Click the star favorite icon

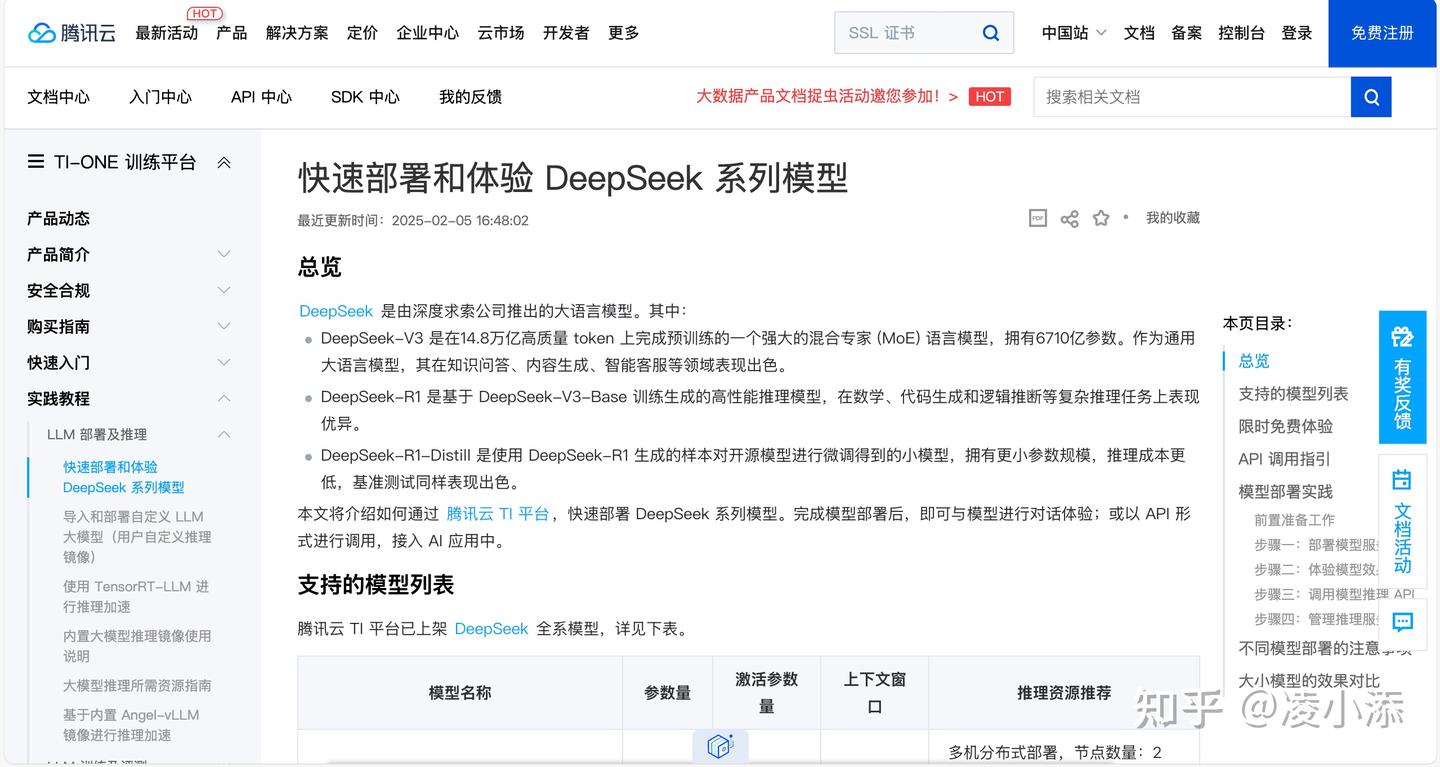[1101, 218]
